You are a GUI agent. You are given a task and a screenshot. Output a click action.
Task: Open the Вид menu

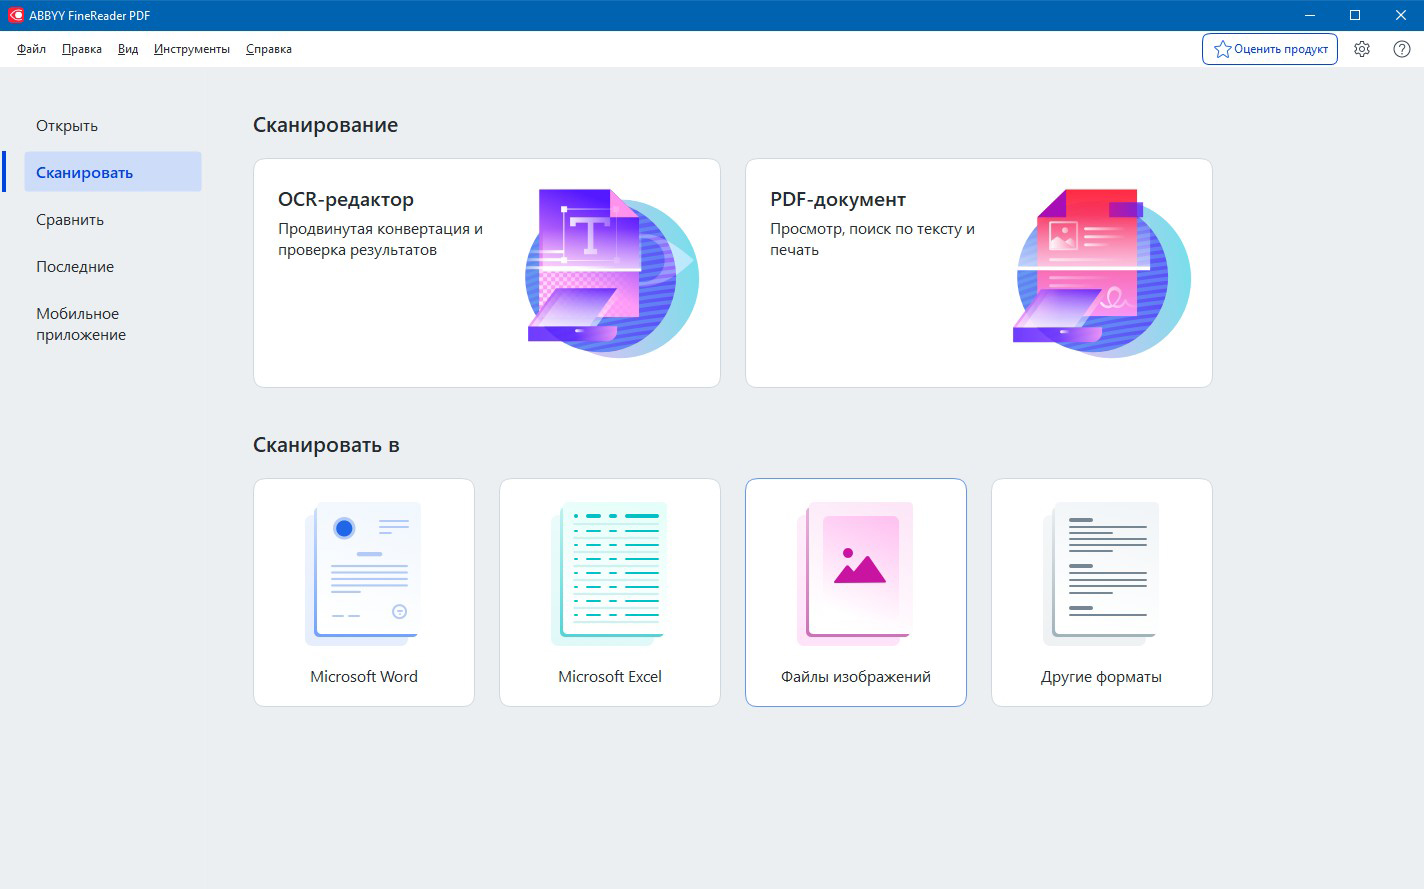(128, 49)
